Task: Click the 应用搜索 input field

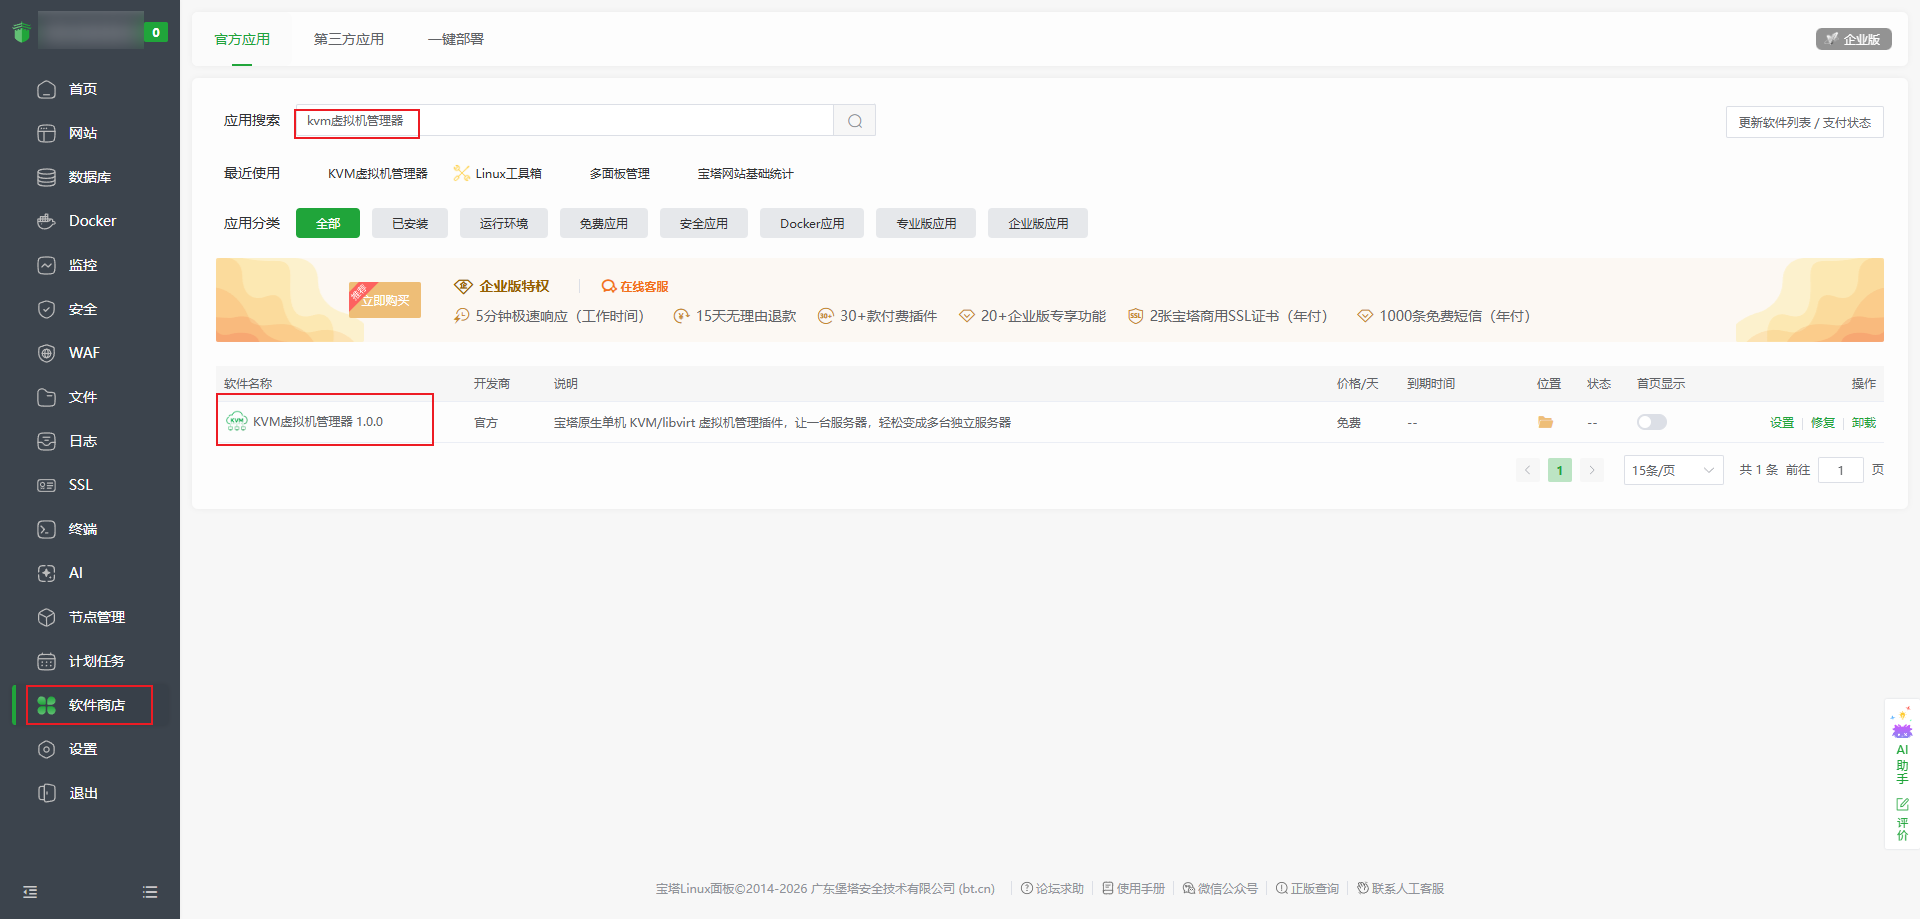Action: [x=564, y=121]
